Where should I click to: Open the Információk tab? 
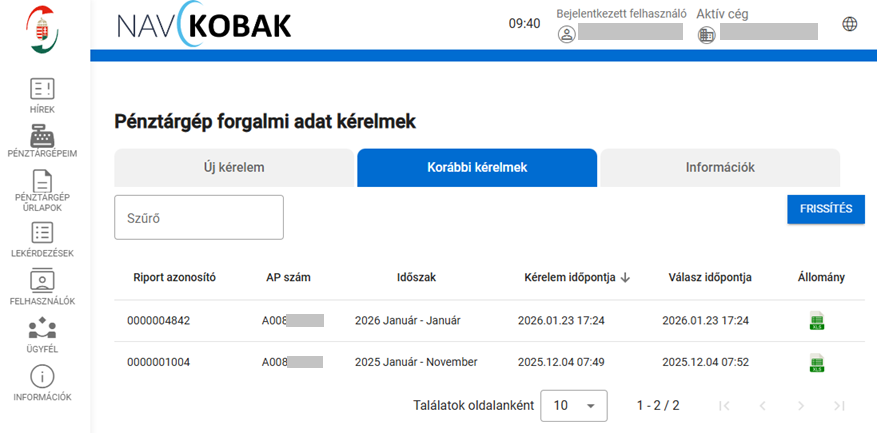pos(719,168)
